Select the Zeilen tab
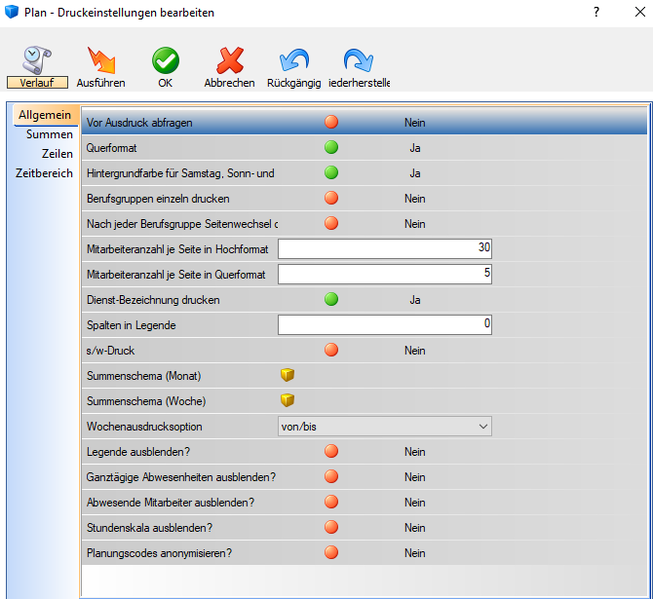This screenshot has width=653, height=599. pyautogui.click(x=57, y=154)
